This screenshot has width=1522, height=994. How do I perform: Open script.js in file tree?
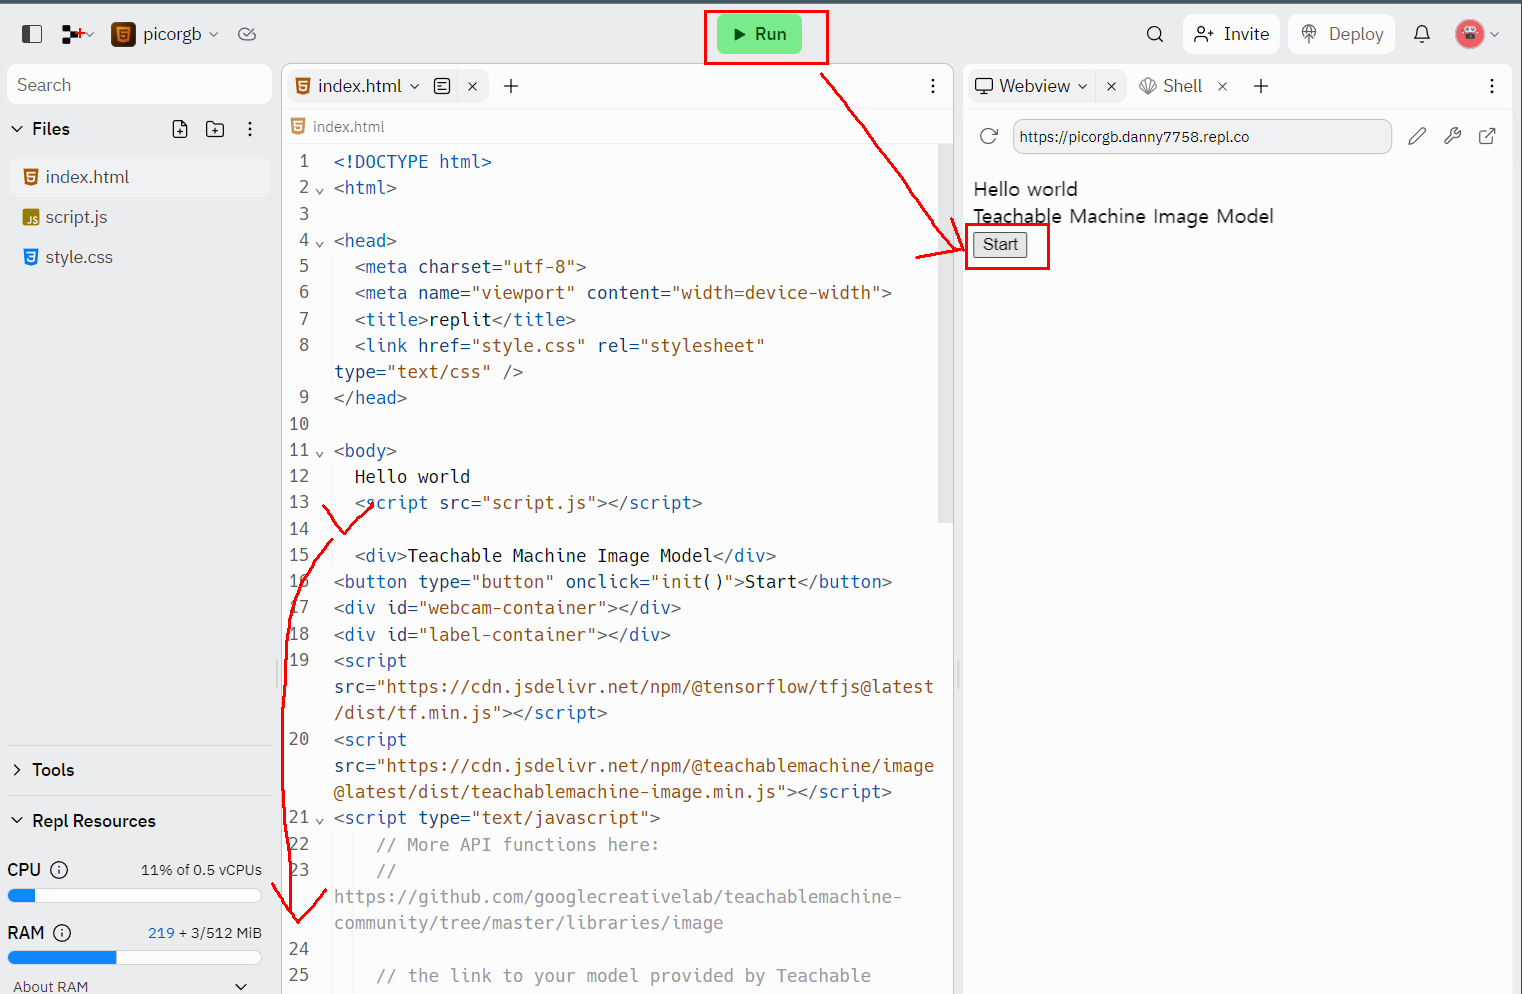(x=140, y=217)
